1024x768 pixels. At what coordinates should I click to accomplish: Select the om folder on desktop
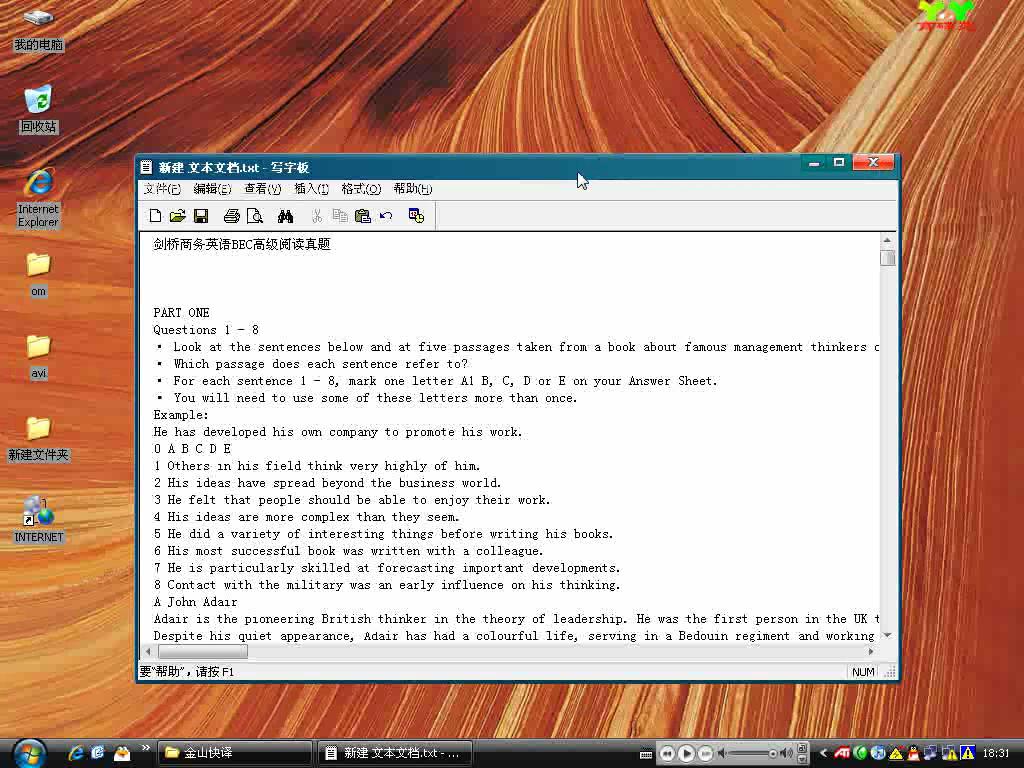coord(39,274)
